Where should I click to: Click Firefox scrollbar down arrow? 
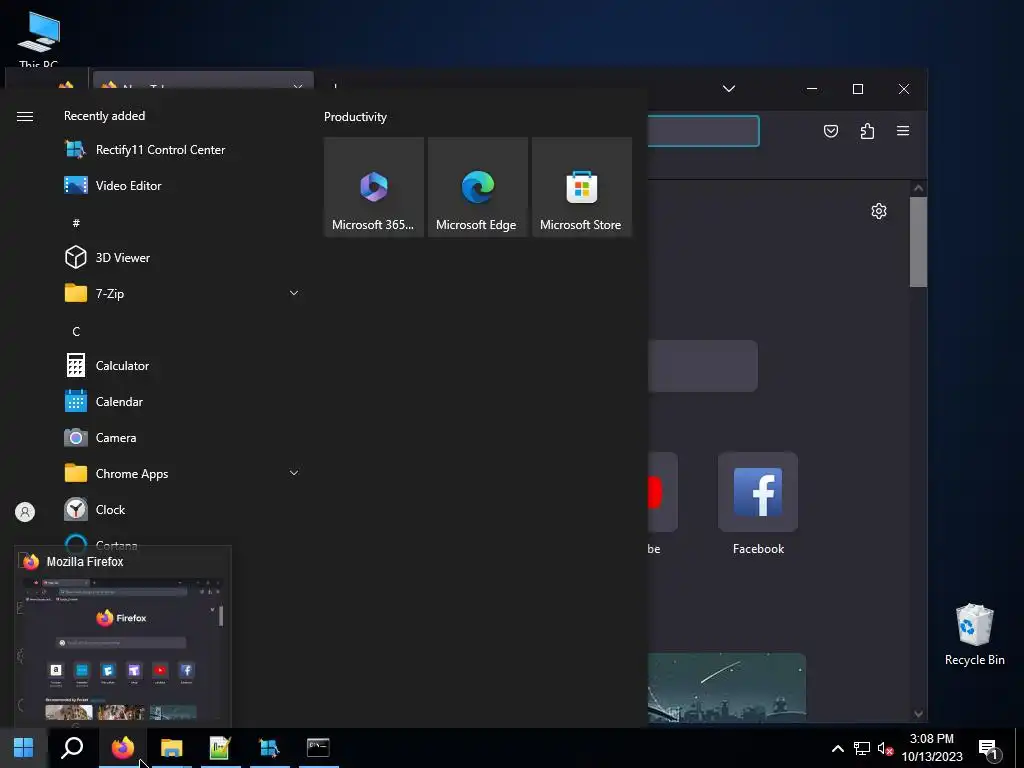pyautogui.click(x=918, y=714)
